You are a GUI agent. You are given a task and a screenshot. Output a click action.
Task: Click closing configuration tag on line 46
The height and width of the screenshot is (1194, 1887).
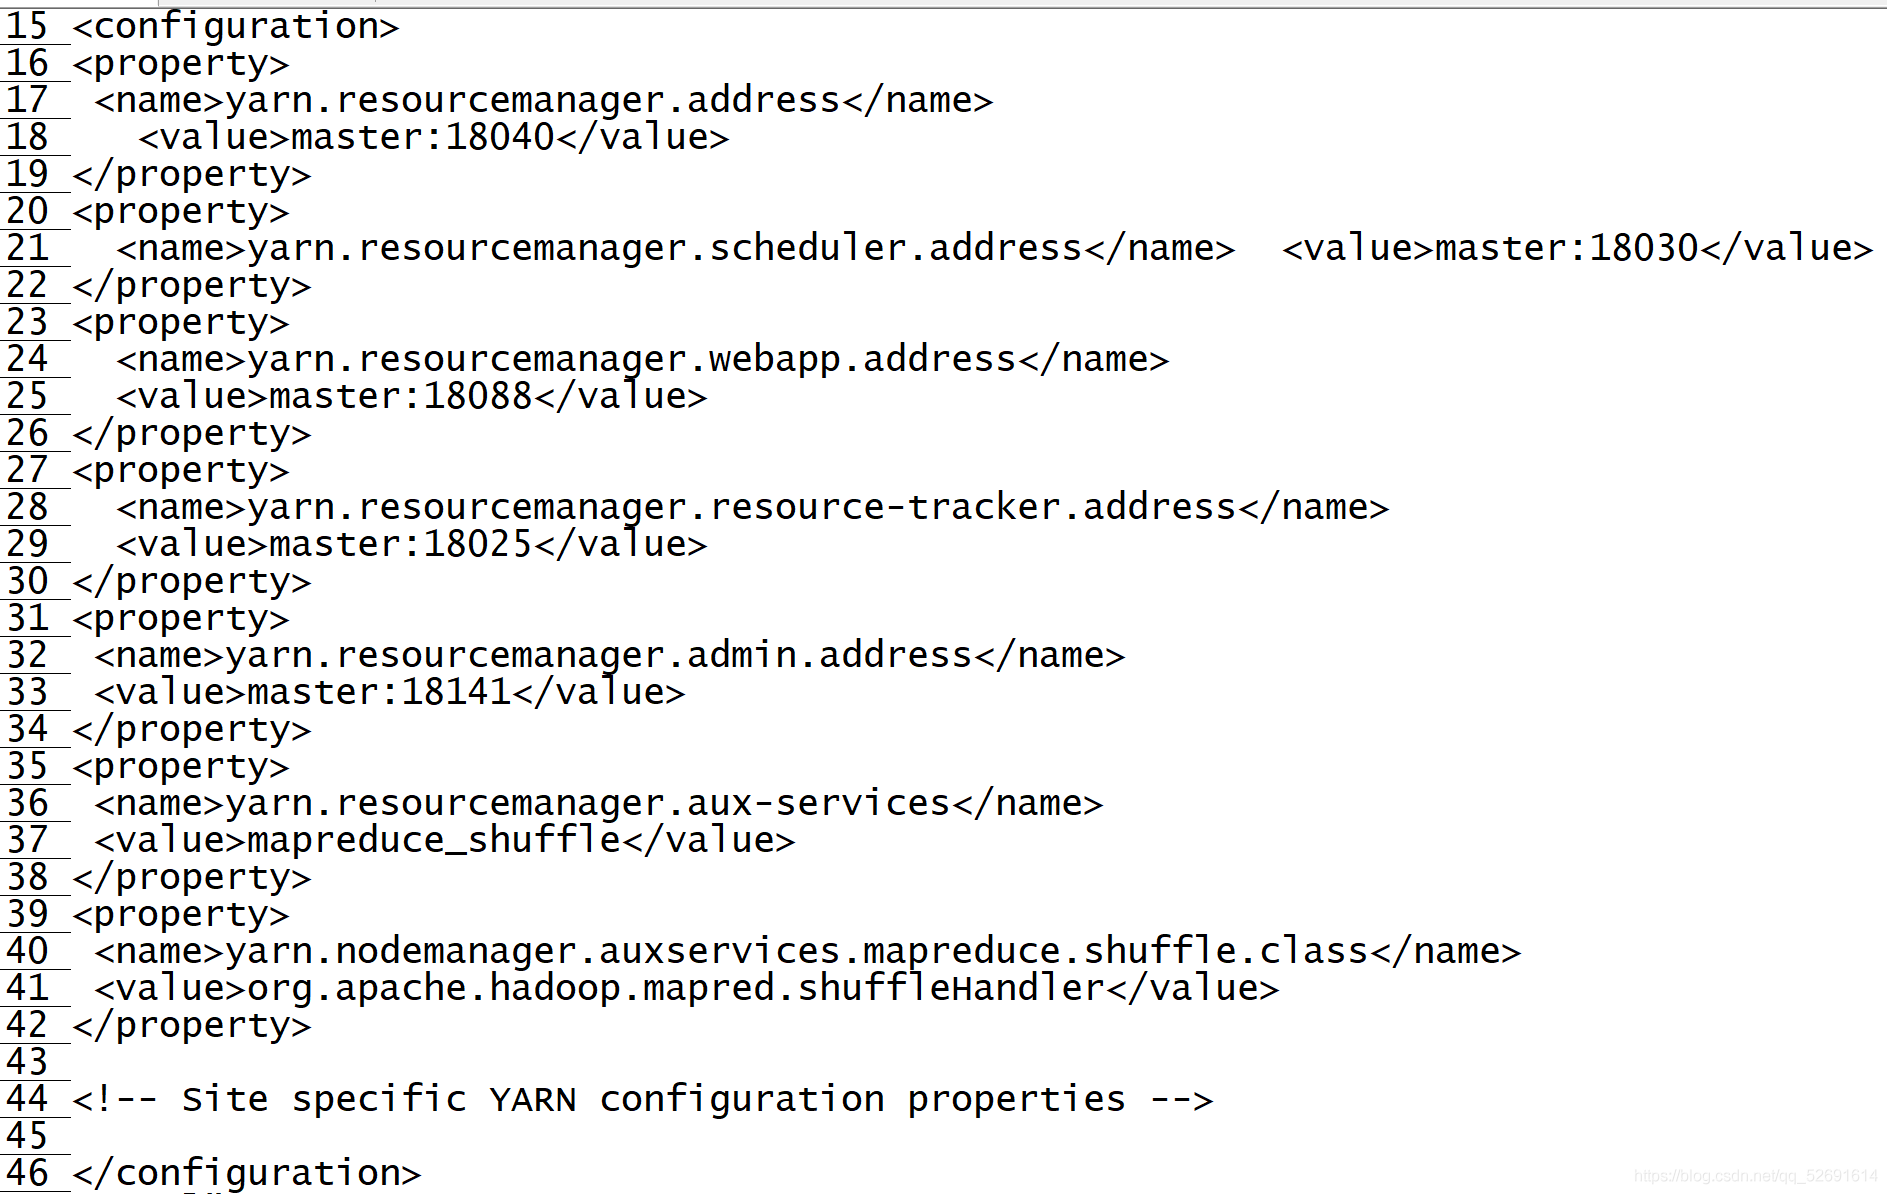click(247, 1173)
